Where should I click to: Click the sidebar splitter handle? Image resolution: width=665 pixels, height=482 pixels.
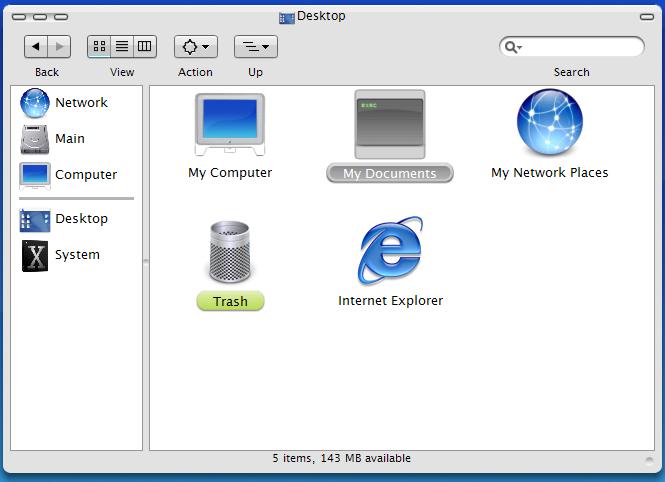coord(146,261)
